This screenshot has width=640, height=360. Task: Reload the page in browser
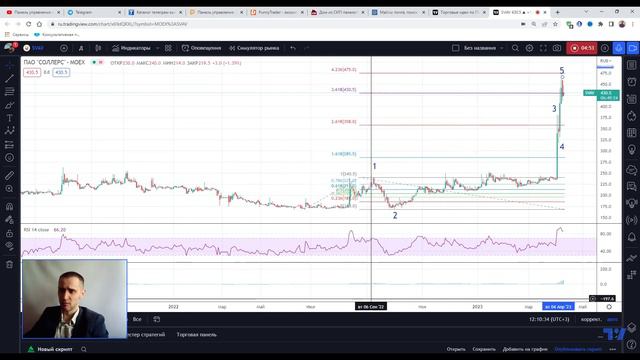point(28,24)
